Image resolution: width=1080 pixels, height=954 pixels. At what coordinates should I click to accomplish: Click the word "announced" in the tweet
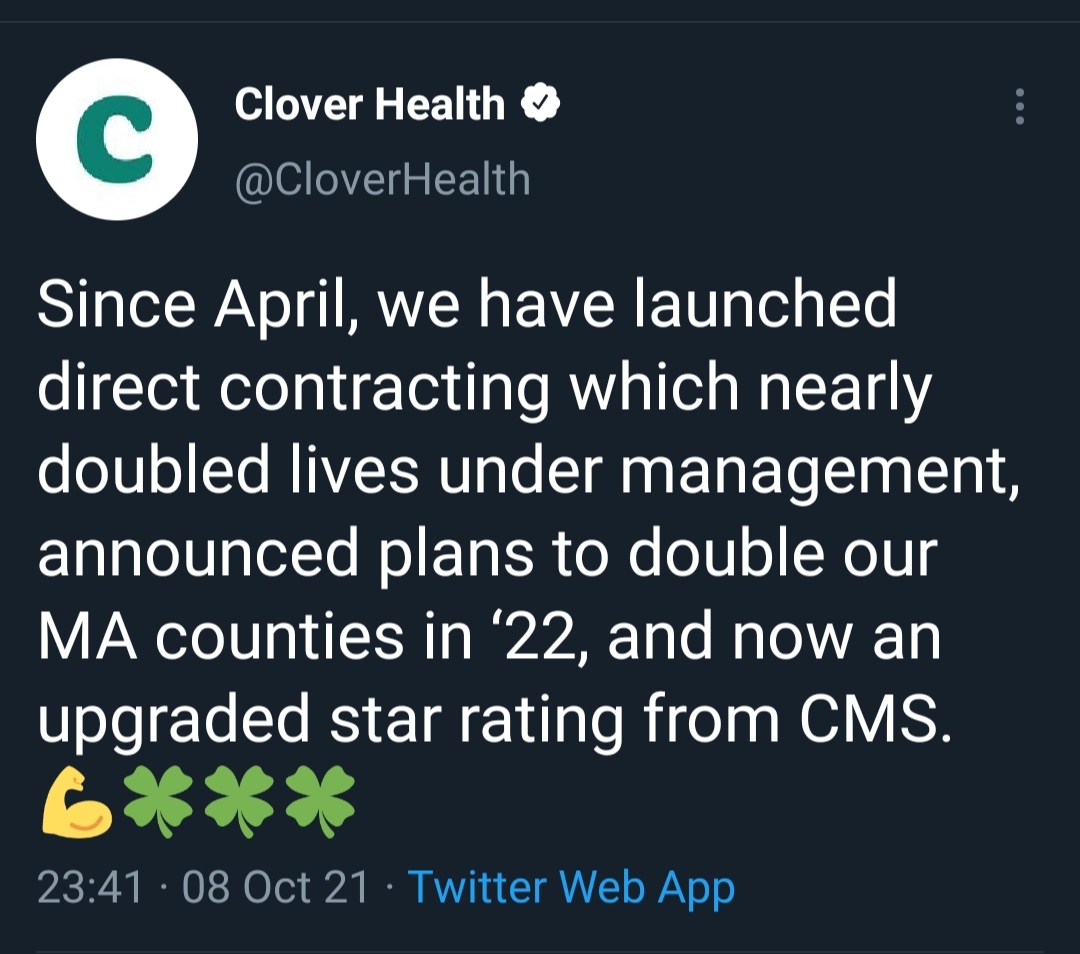pyautogui.click(x=198, y=555)
